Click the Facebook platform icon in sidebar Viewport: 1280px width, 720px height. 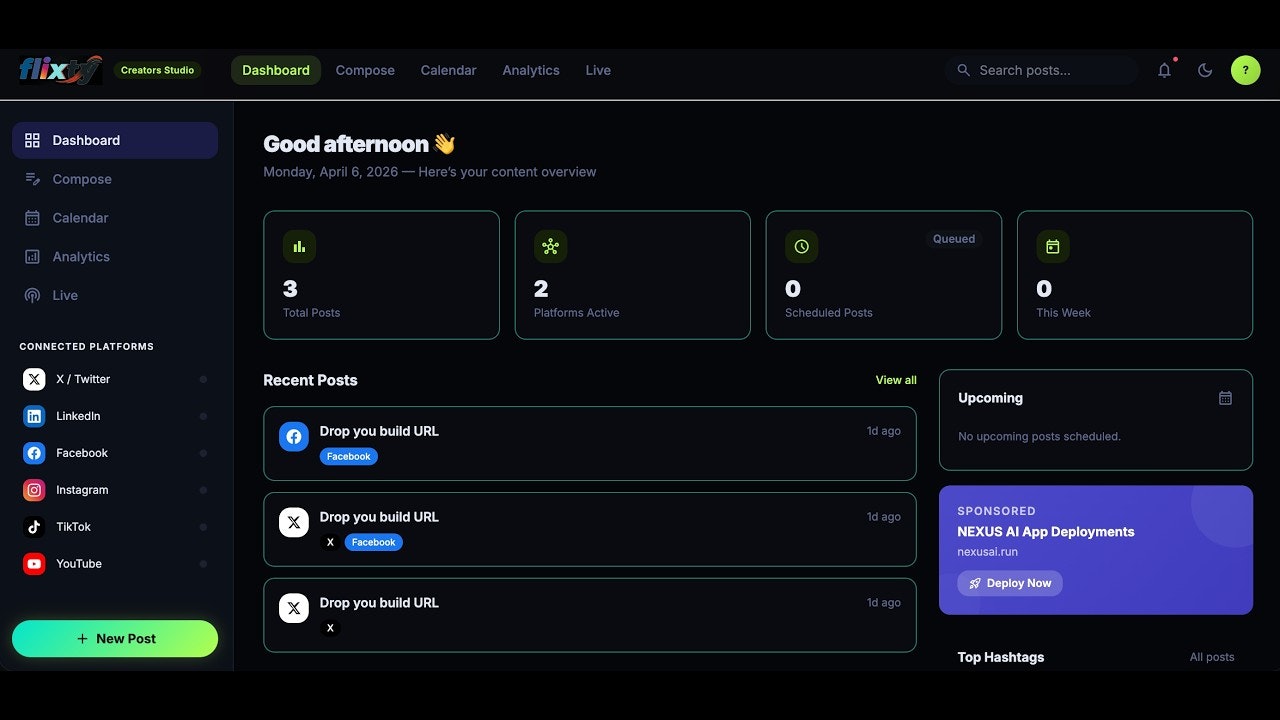[34, 453]
